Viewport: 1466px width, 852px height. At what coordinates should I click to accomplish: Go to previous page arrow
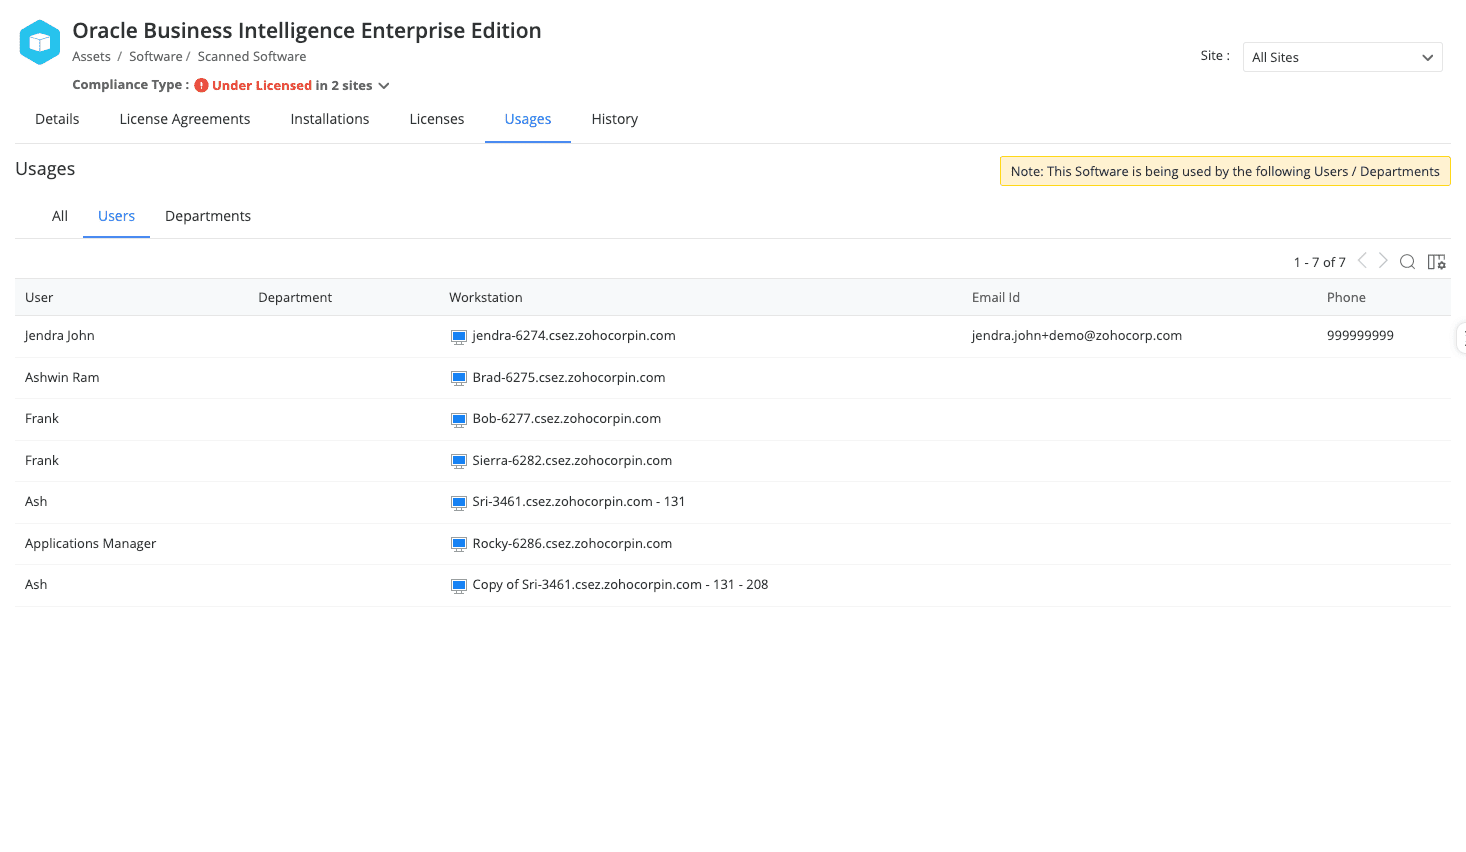(1362, 261)
